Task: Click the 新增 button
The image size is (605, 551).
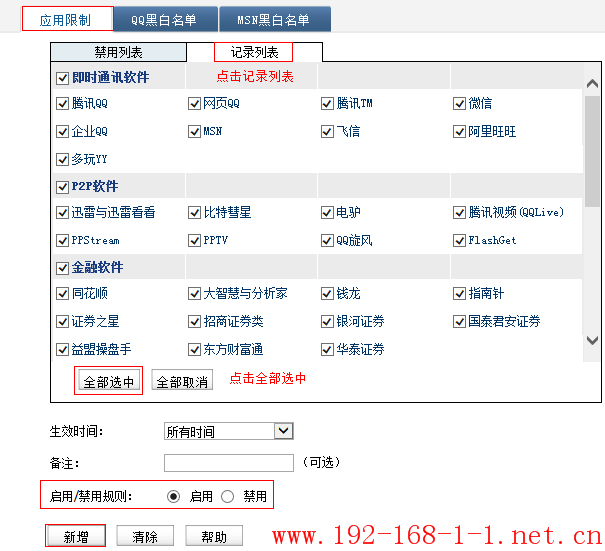Action: click(76, 536)
